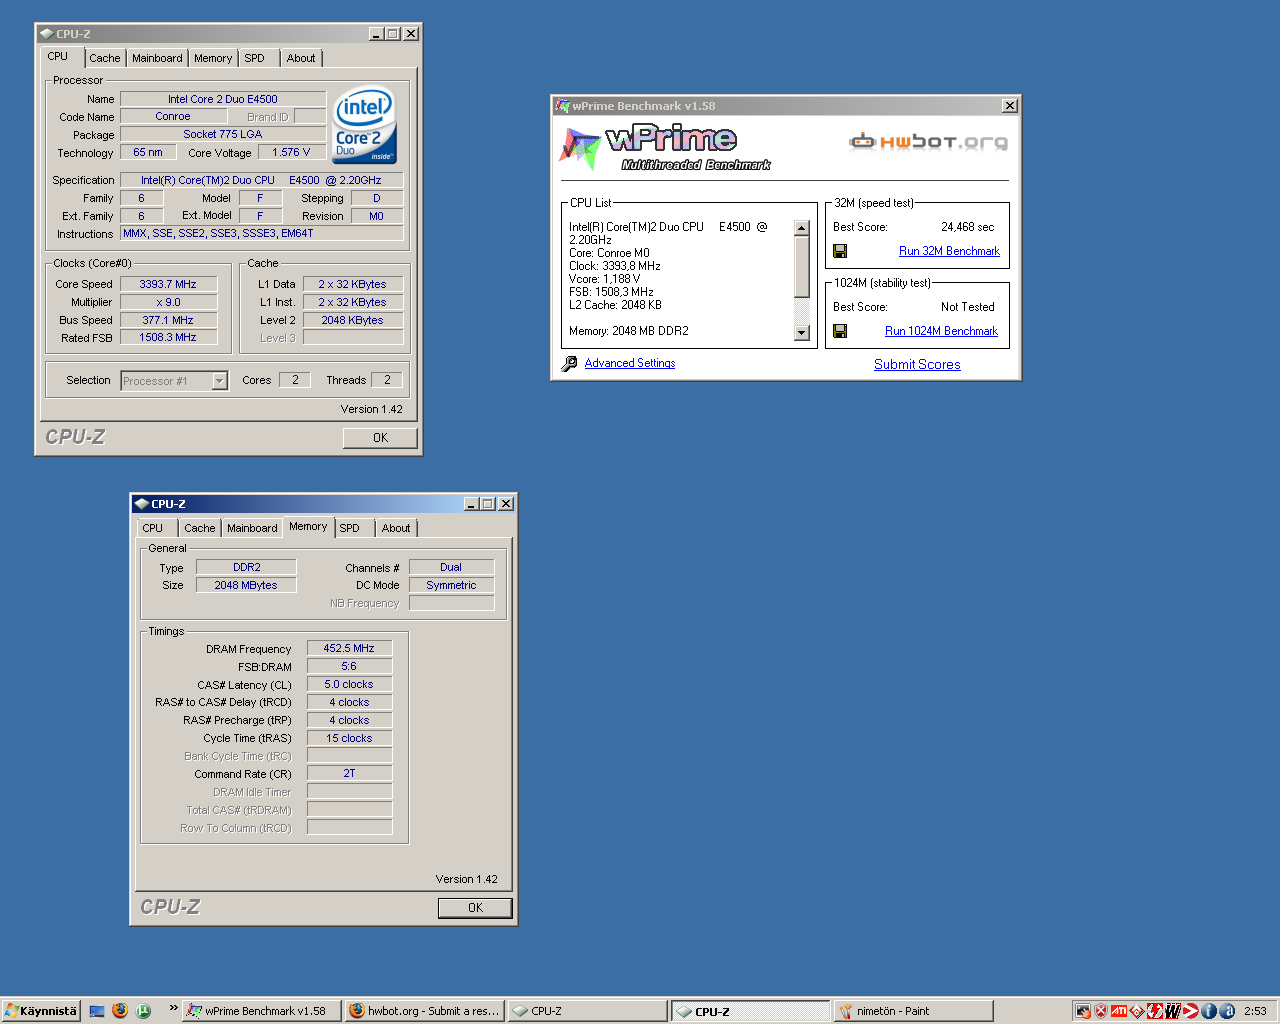1280x1024 pixels.
Task: Run the 1024M Benchmark
Action: (x=941, y=331)
